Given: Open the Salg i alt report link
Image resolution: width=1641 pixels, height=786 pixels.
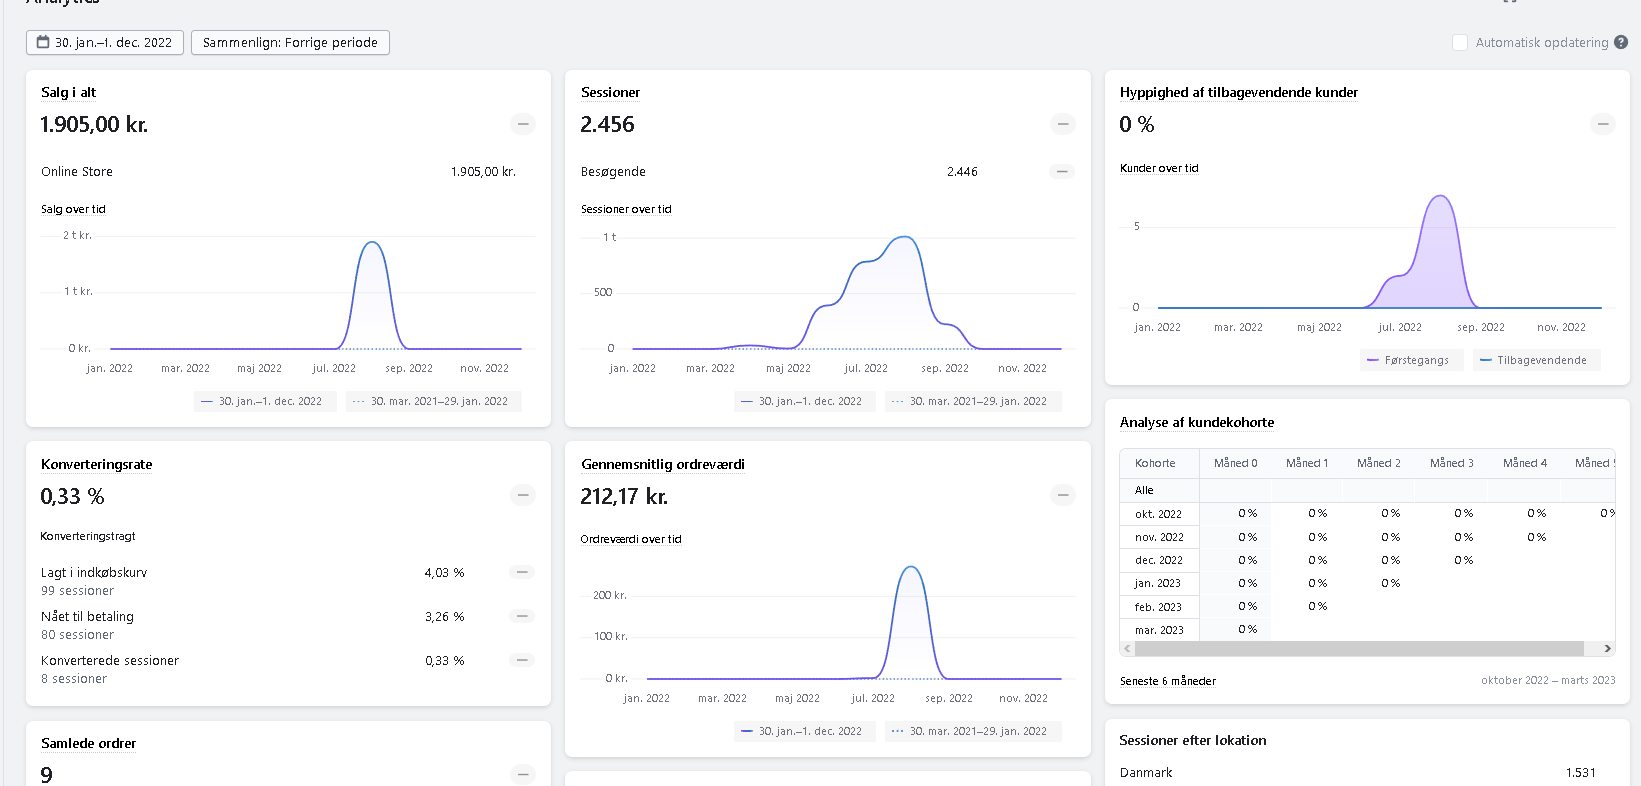Looking at the screenshot, I should click(x=68, y=92).
